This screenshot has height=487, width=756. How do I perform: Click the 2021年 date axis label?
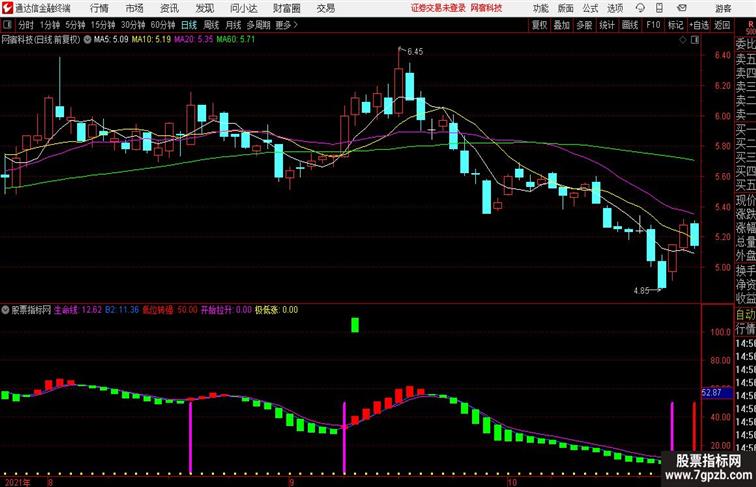[16, 482]
